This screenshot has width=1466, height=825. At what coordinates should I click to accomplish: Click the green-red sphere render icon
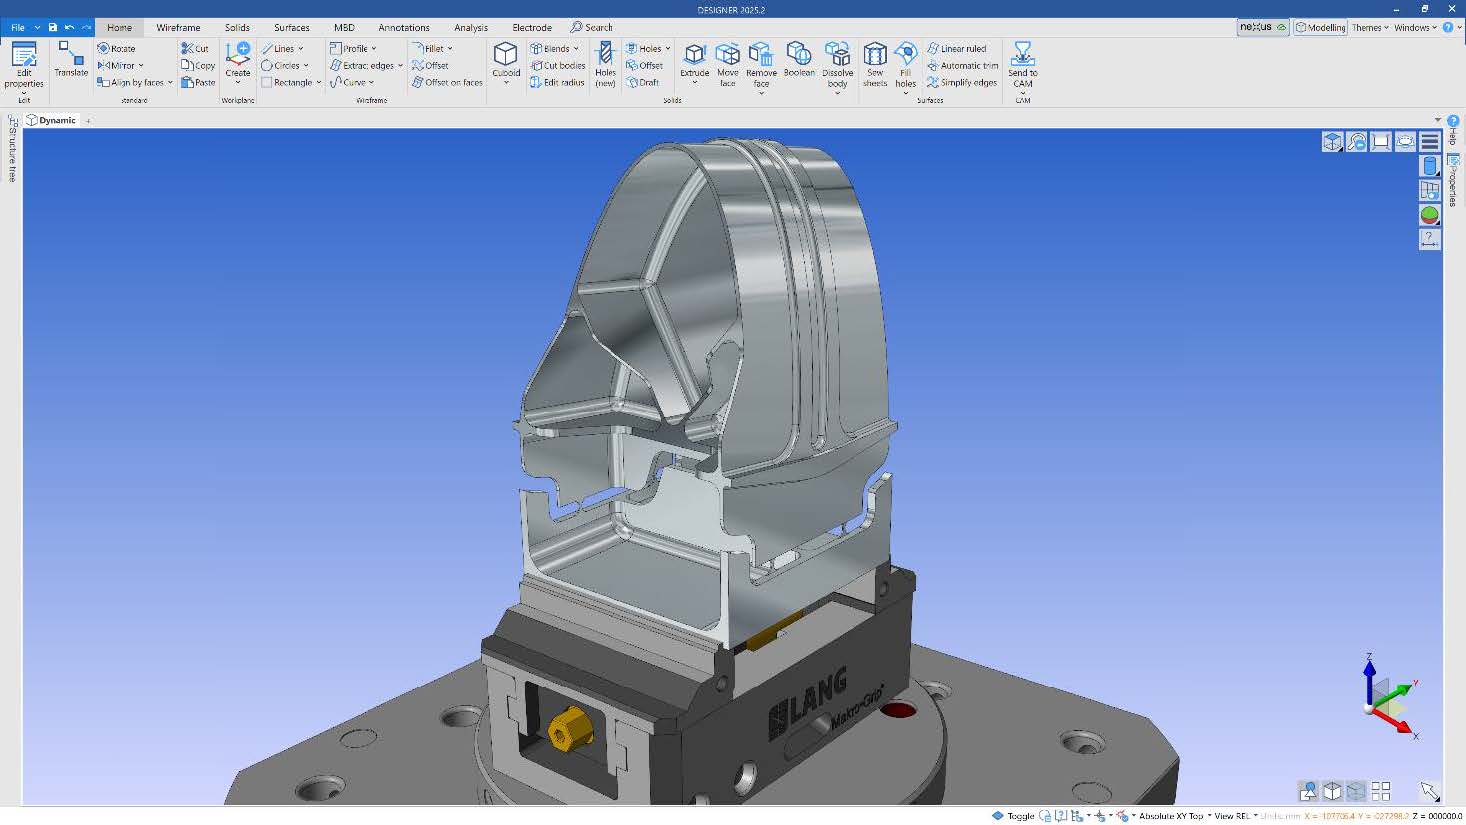(x=1429, y=215)
